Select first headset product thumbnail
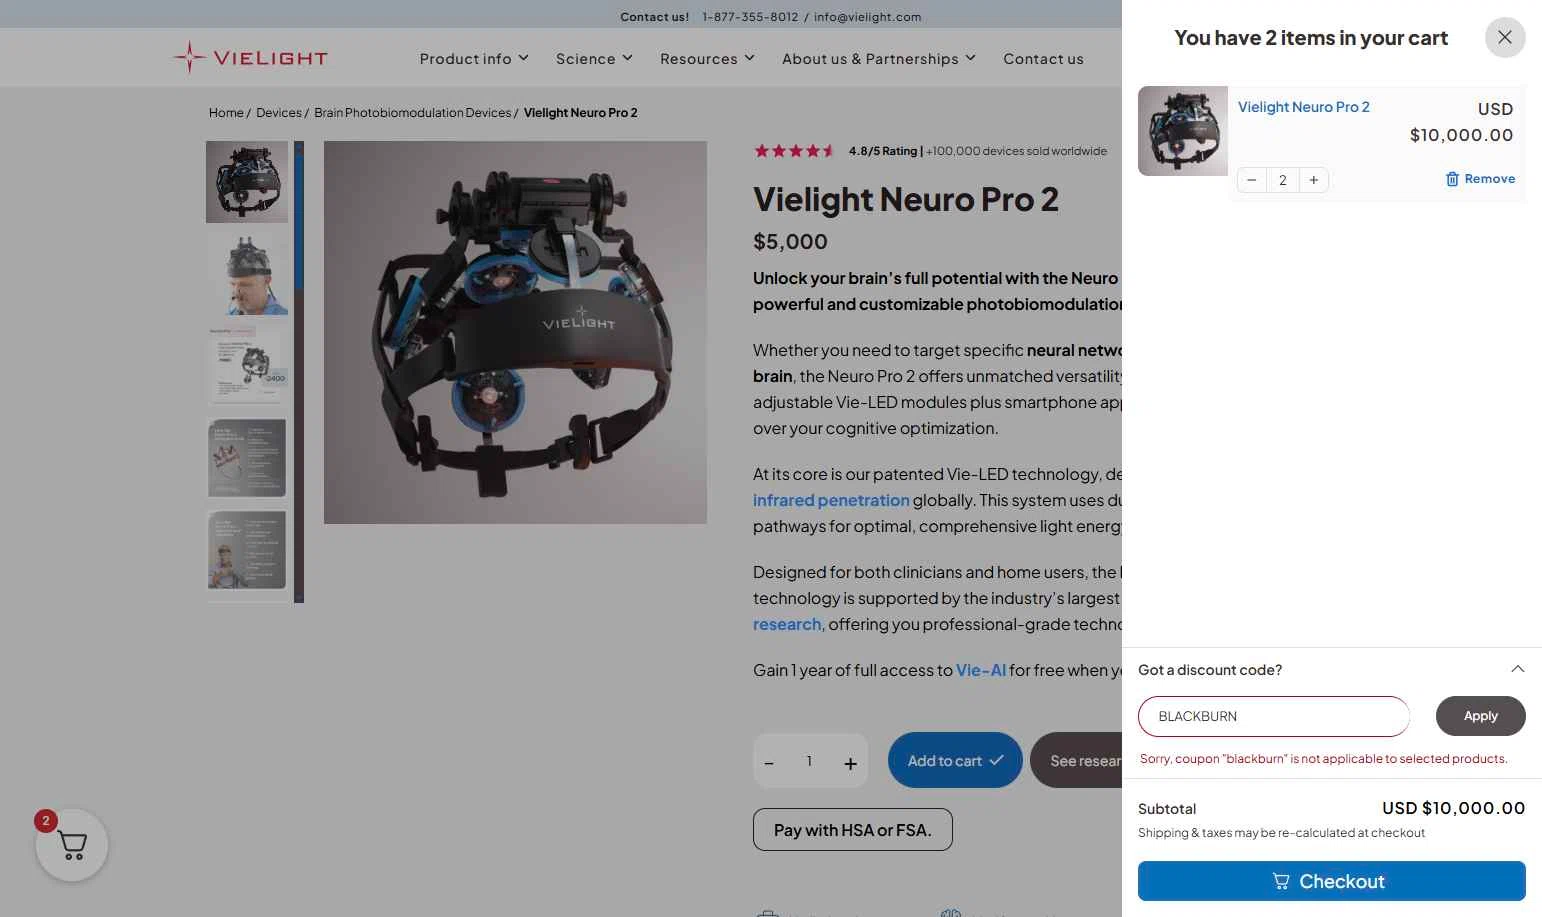Screen dimensions: 1542x917 (x=247, y=182)
